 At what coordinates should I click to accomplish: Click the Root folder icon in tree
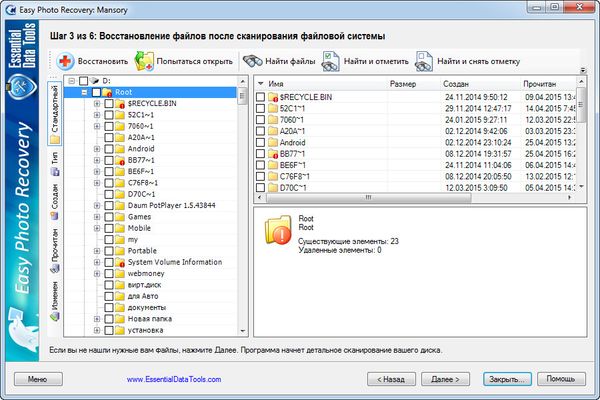107,92
